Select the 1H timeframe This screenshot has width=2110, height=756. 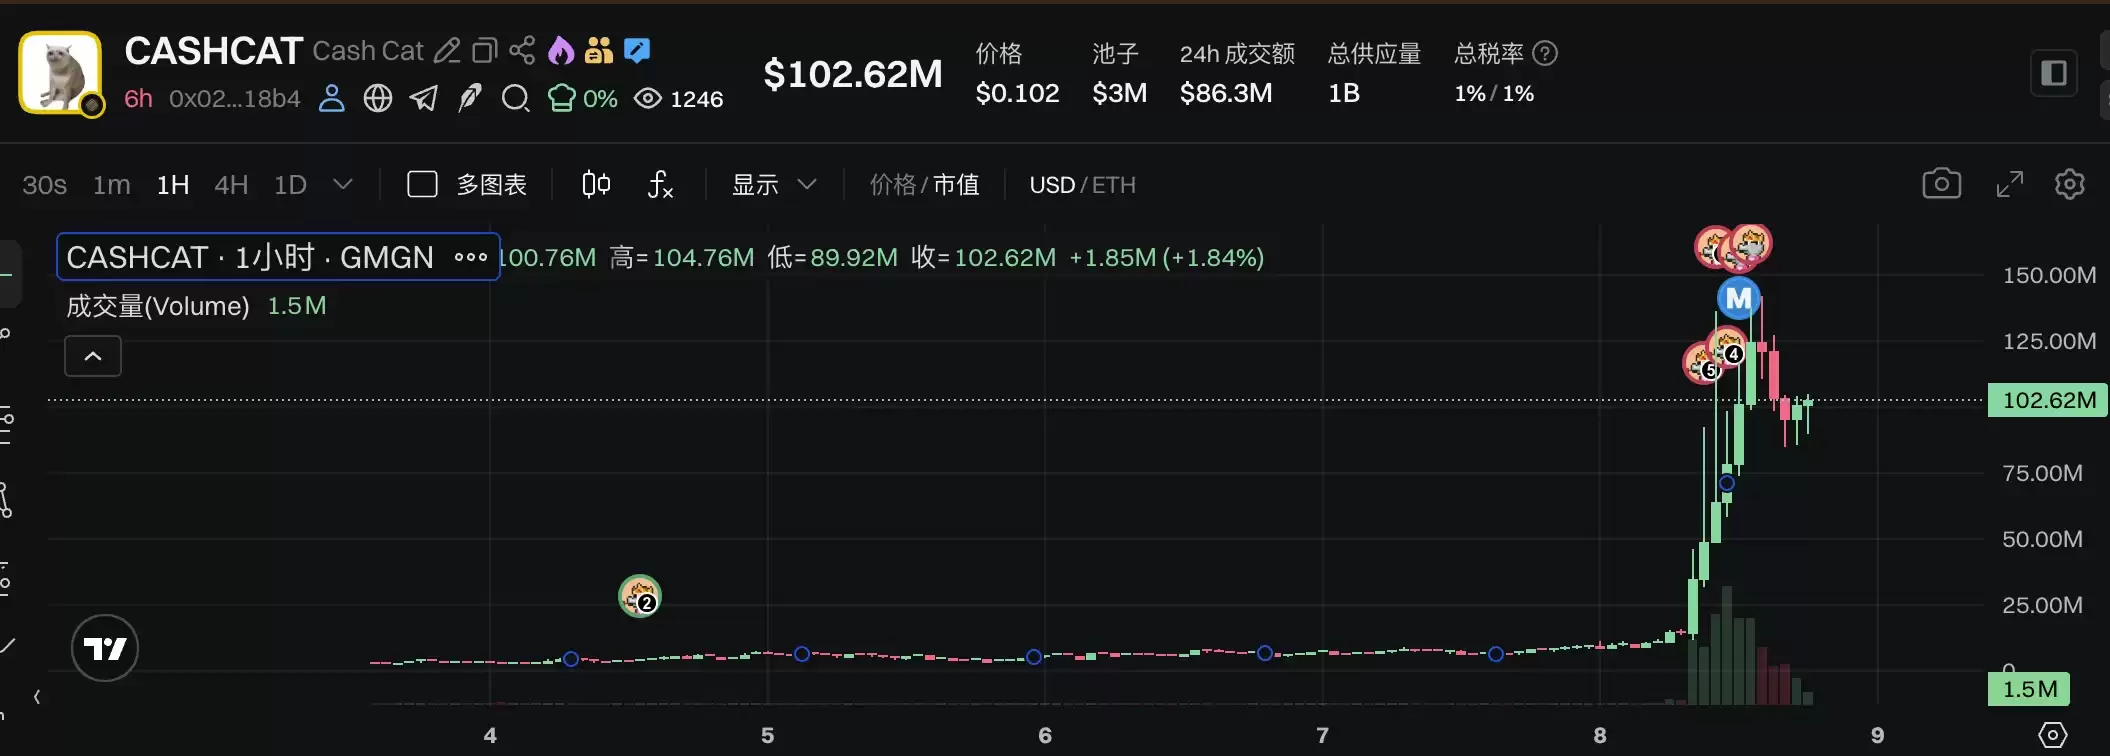click(173, 185)
